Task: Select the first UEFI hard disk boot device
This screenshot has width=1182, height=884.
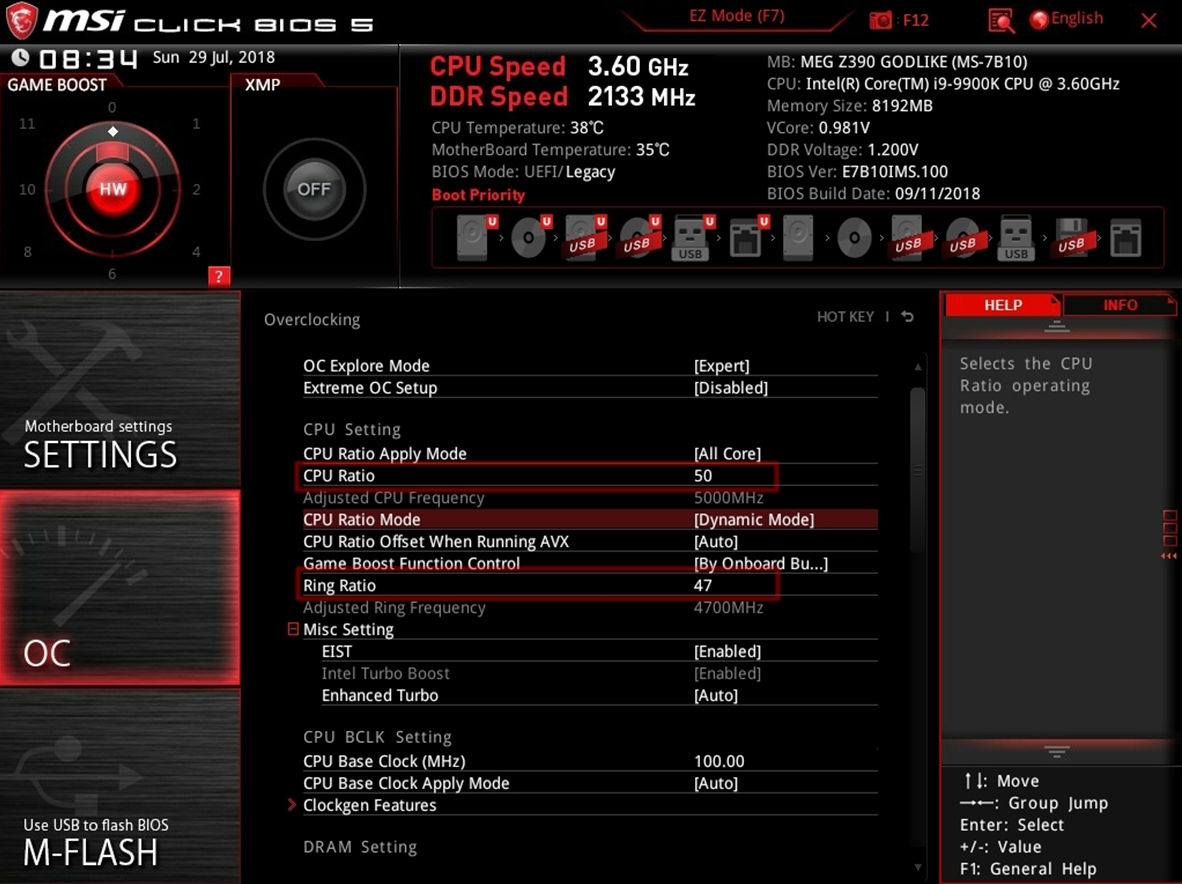Action: (x=476, y=237)
